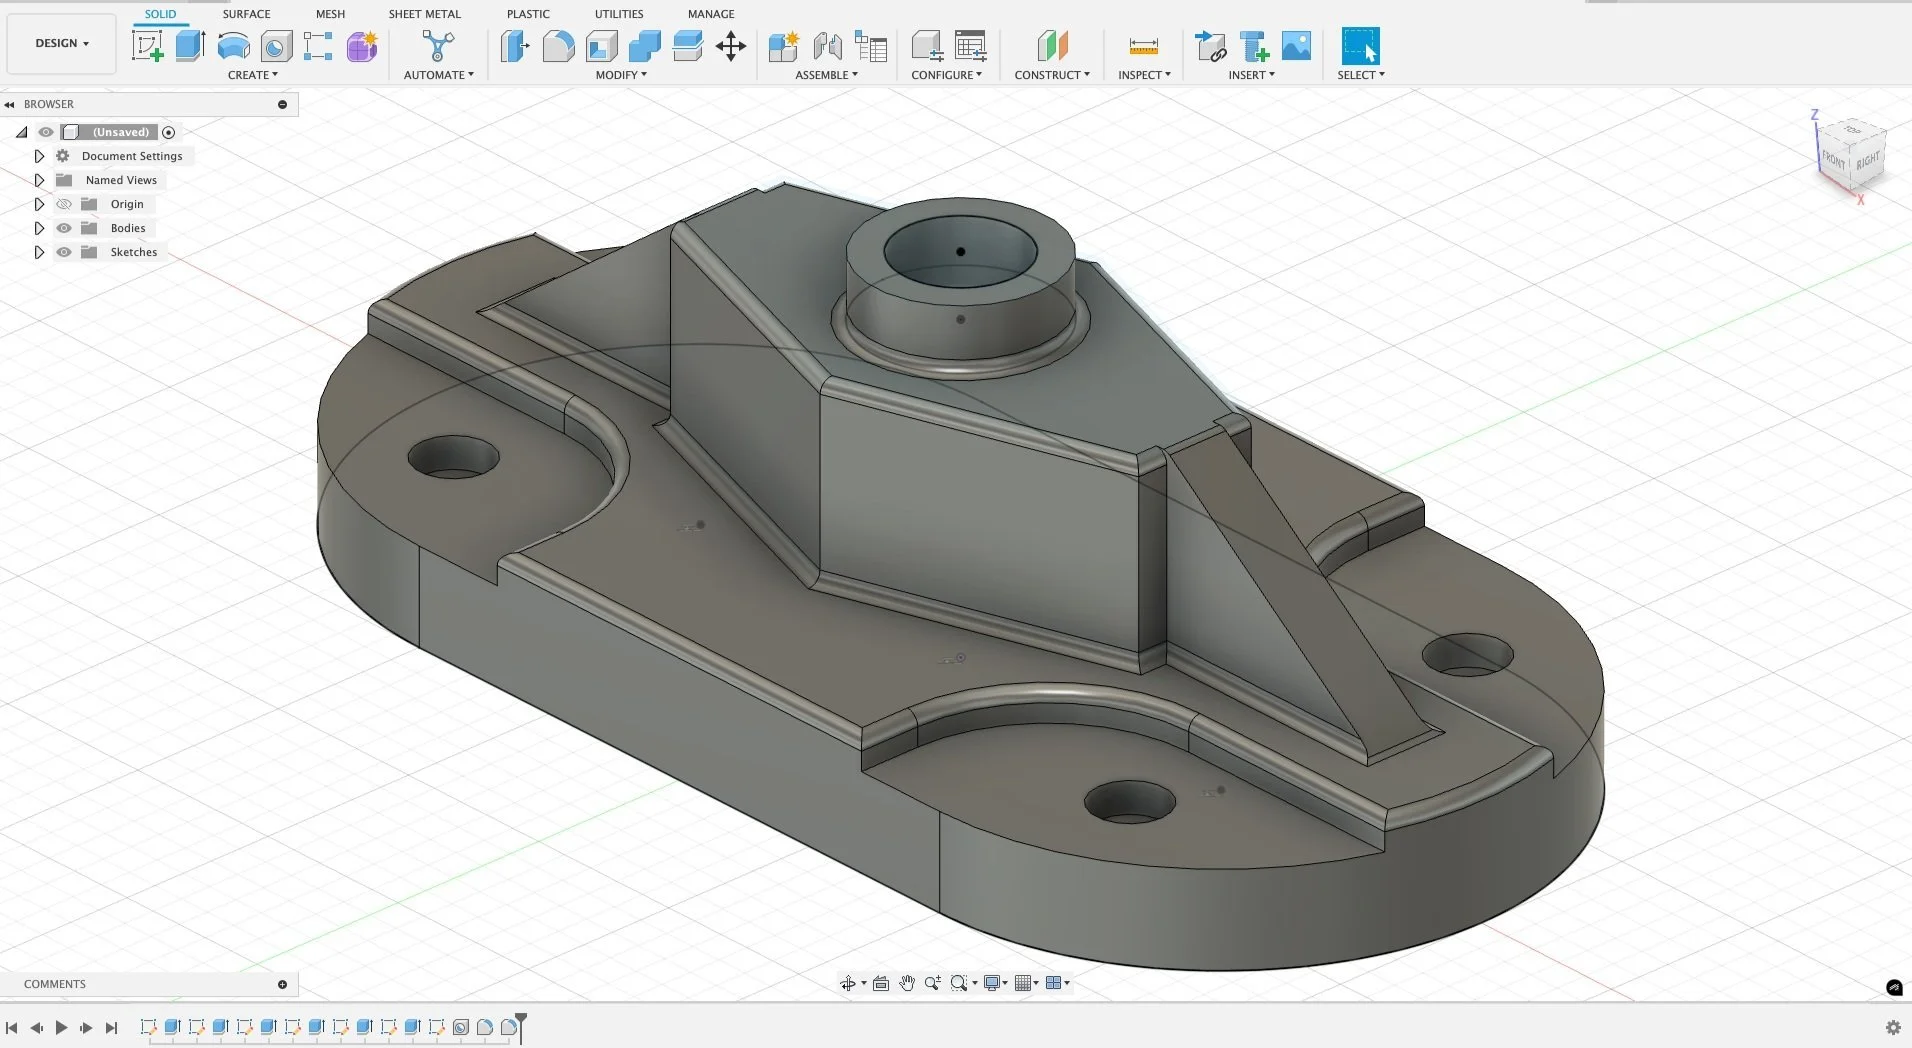Image resolution: width=1912 pixels, height=1048 pixels.
Task: Pick the Hole tool
Action: [x=276, y=46]
